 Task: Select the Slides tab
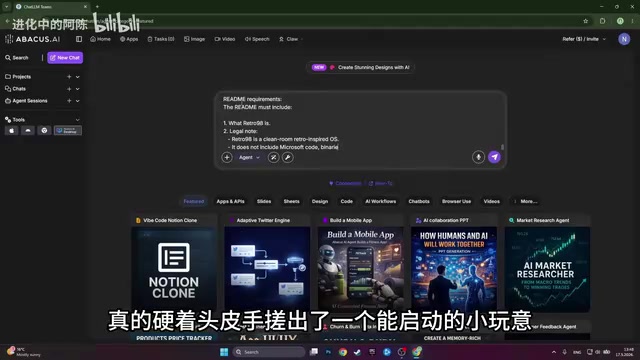[264, 201]
